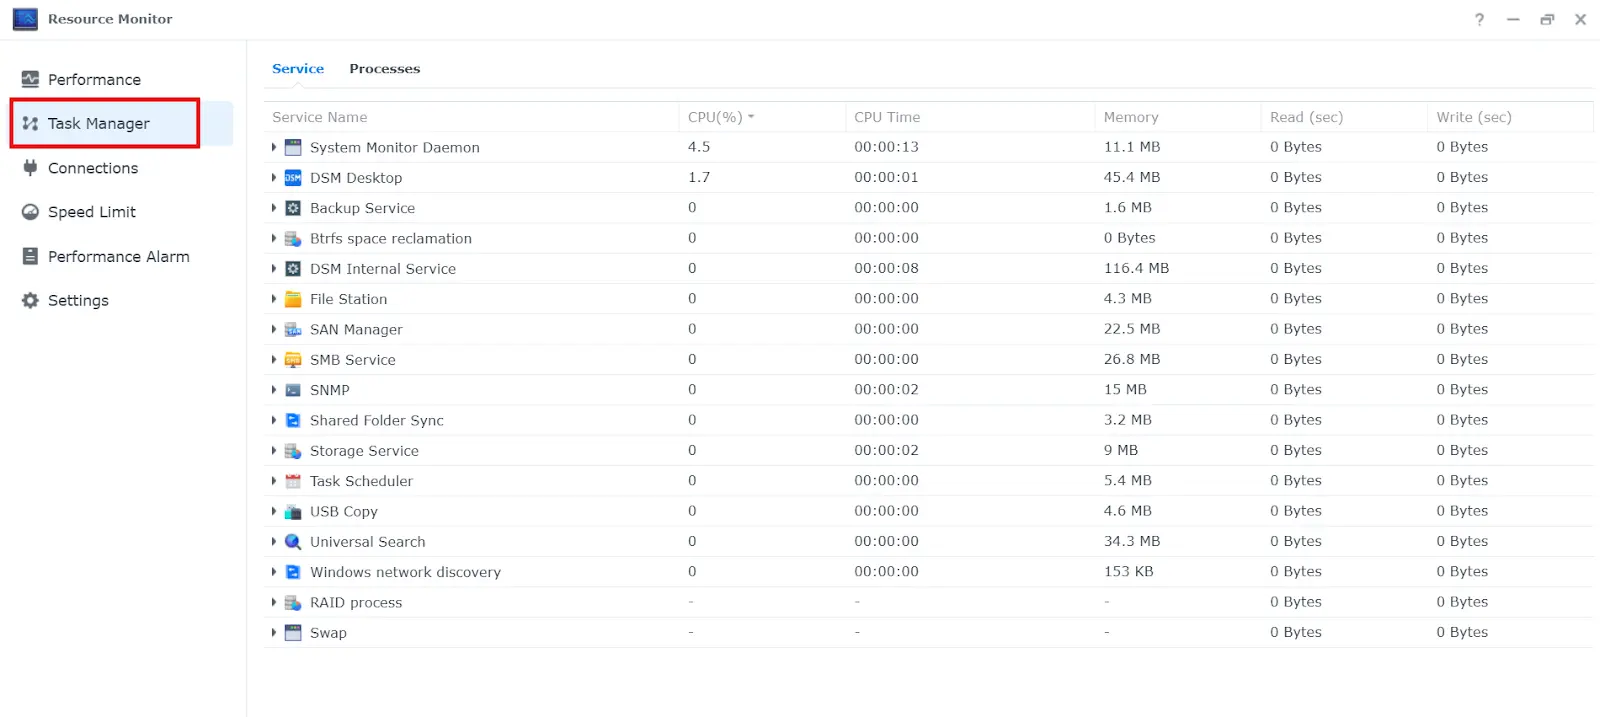Open the Speed Limit section

point(122,212)
